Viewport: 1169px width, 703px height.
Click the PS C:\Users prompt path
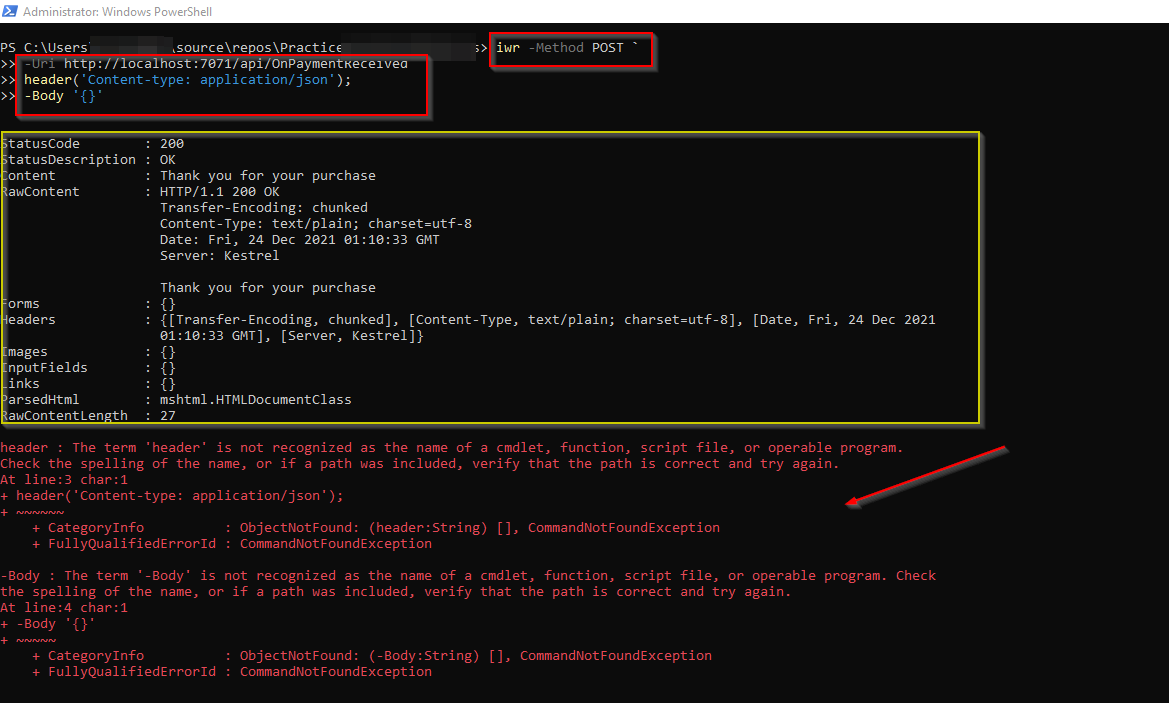click(244, 48)
